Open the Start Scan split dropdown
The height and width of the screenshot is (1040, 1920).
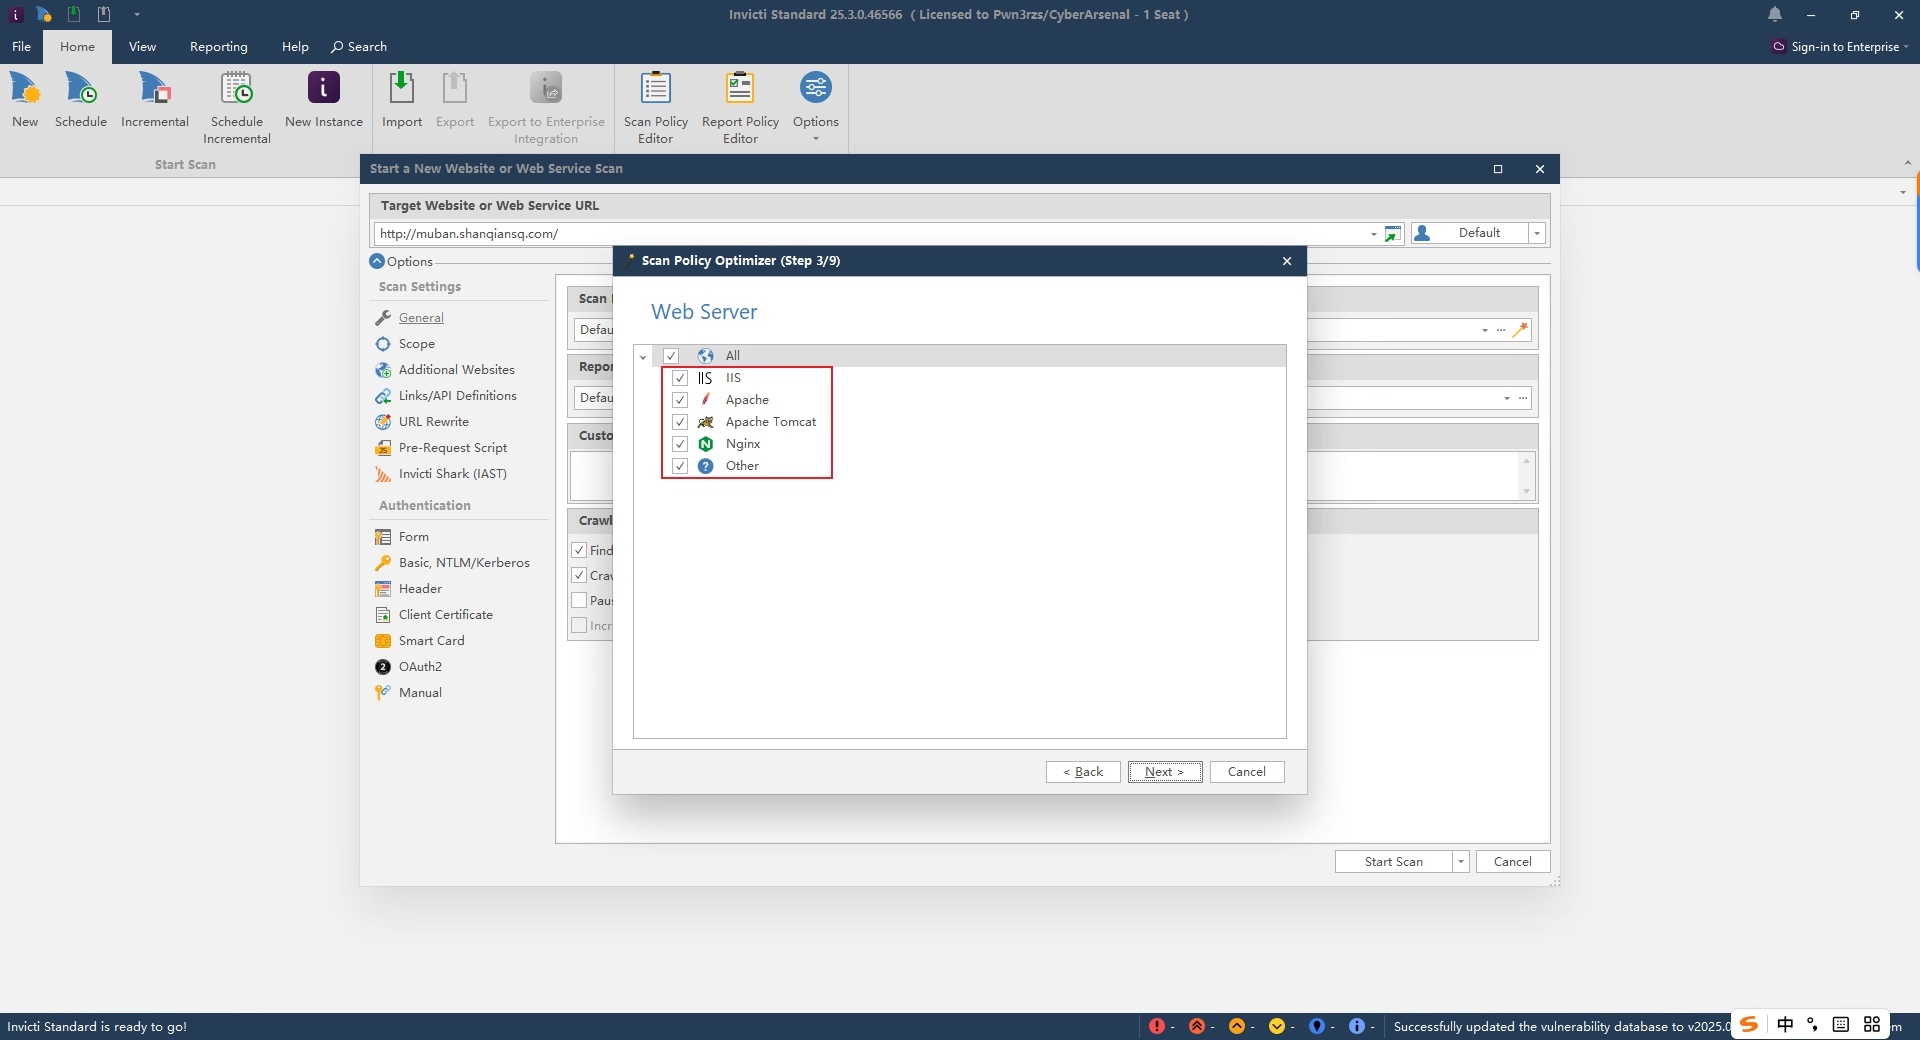pyautogui.click(x=1461, y=861)
